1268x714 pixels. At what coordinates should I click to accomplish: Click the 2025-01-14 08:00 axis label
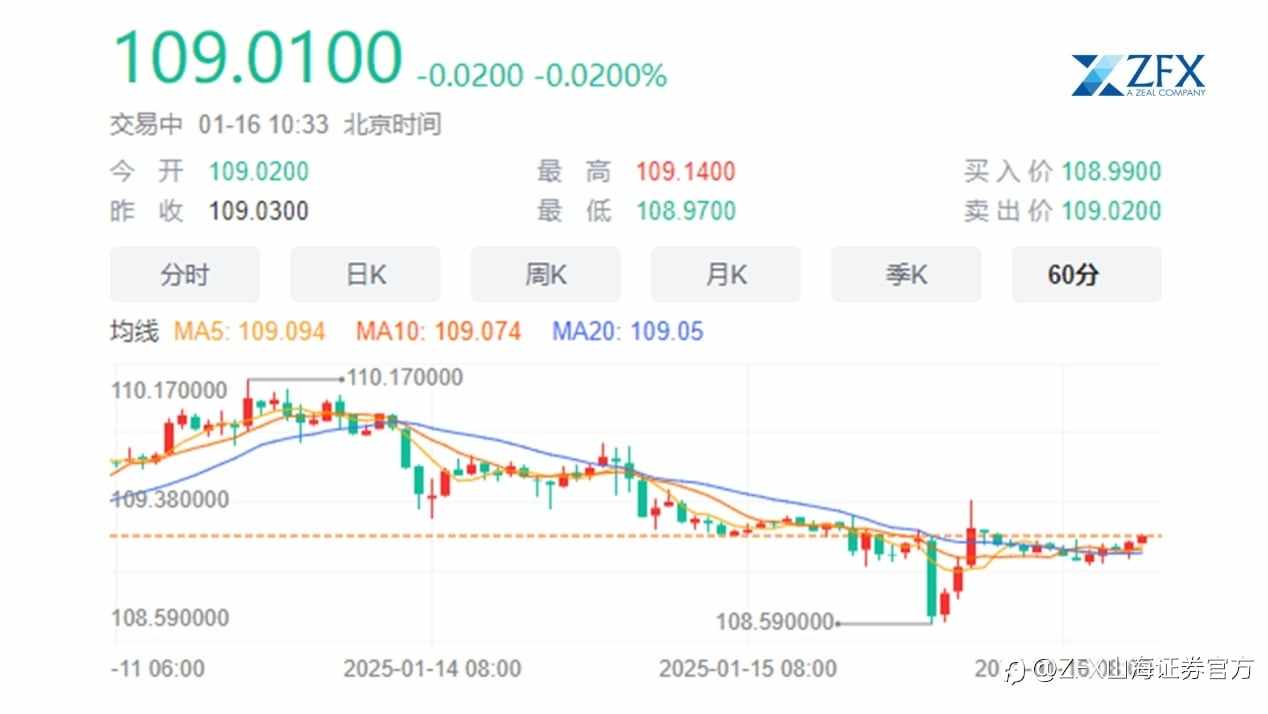(432, 668)
